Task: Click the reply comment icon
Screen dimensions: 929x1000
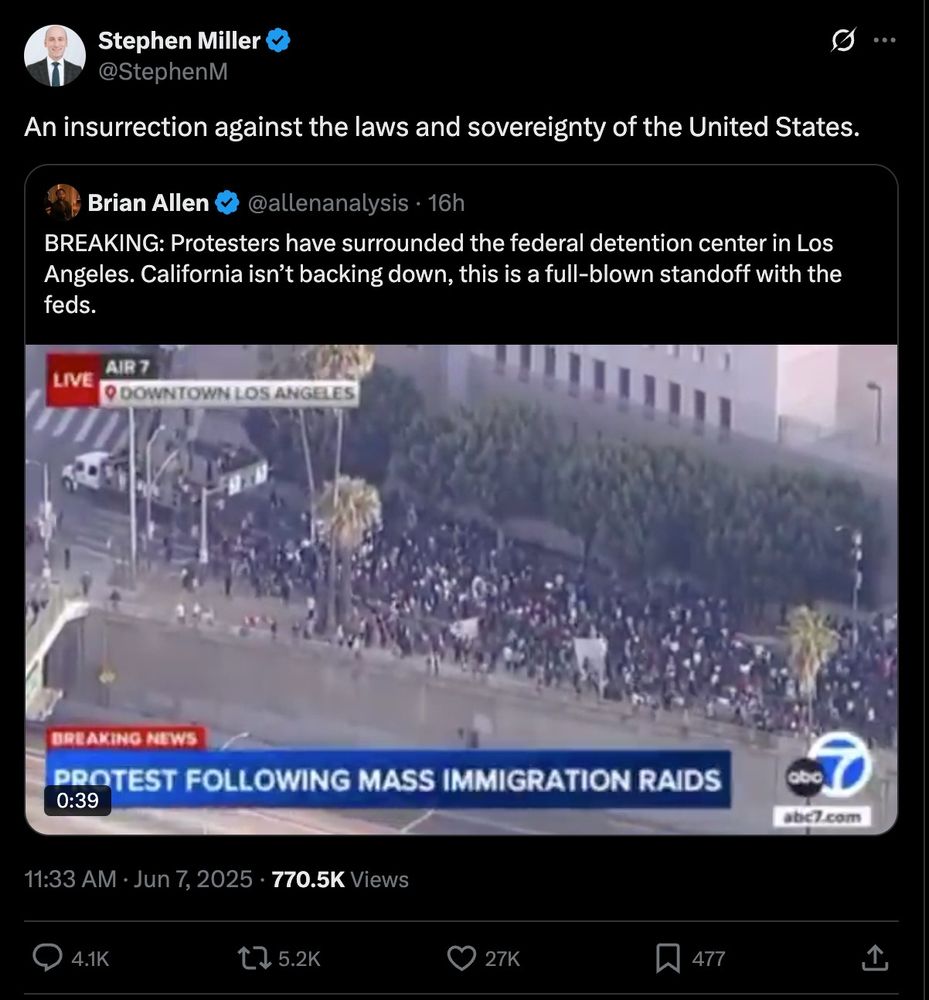Action: point(48,957)
